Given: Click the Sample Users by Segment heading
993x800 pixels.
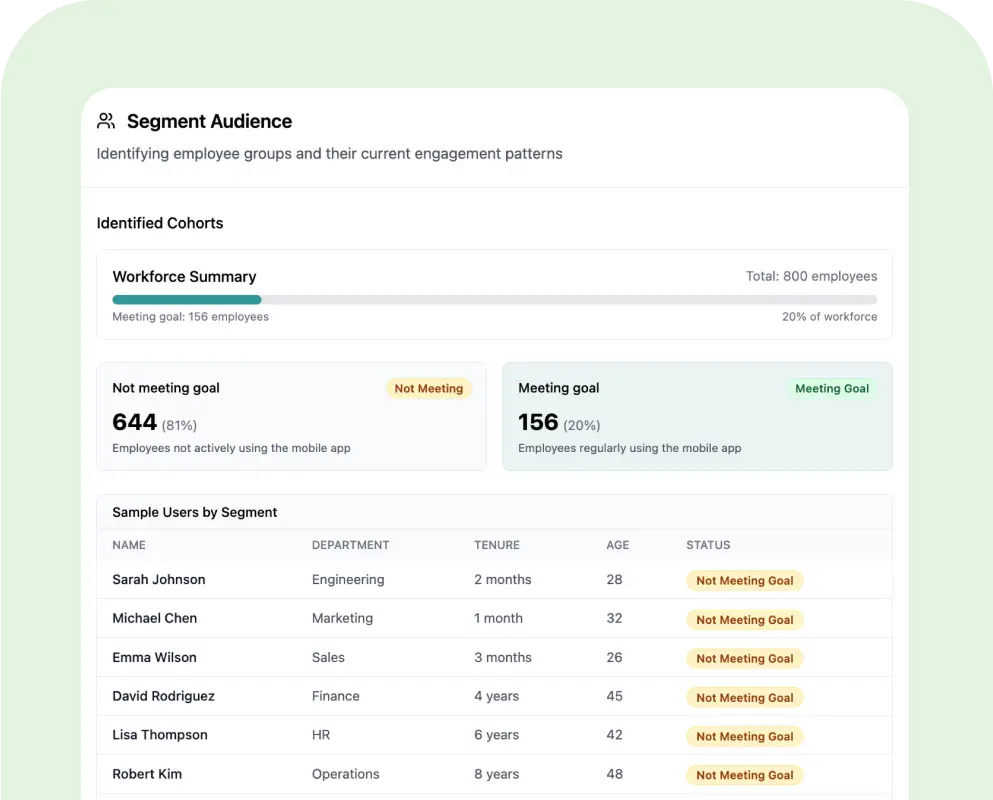Looking at the screenshot, I should (x=194, y=512).
